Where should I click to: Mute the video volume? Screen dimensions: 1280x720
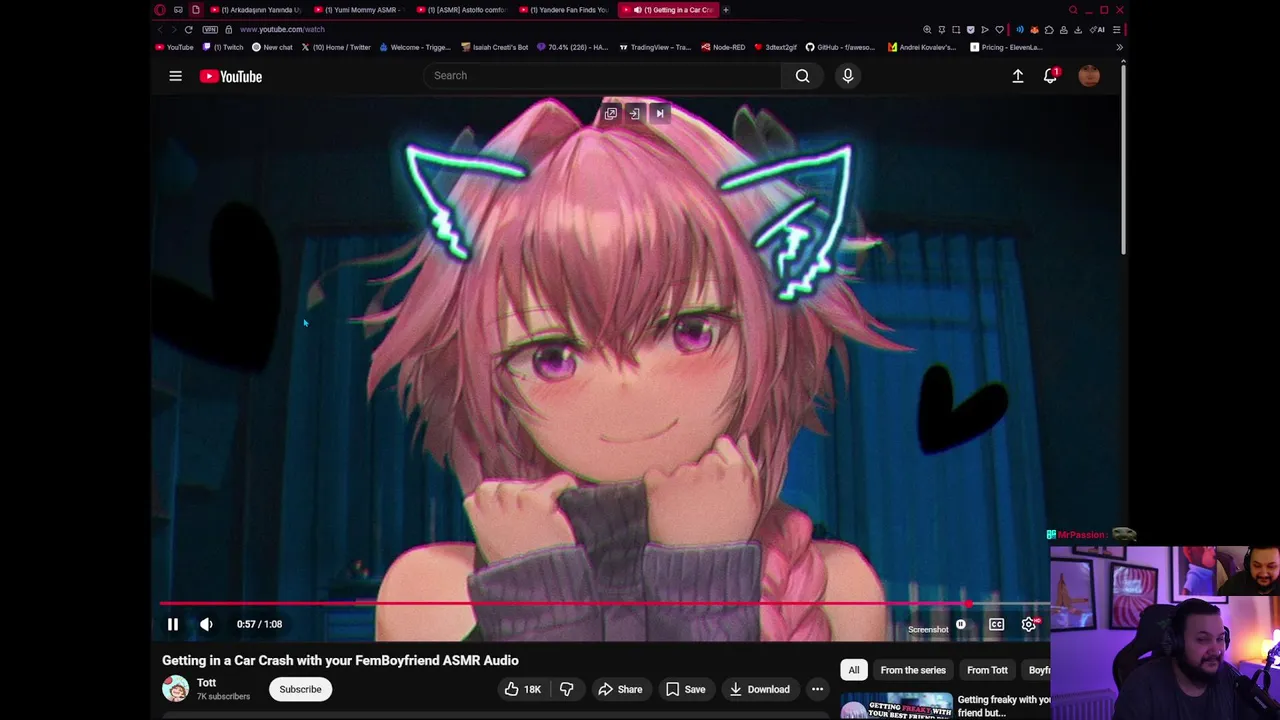pyautogui.click(x=206, y=624)
